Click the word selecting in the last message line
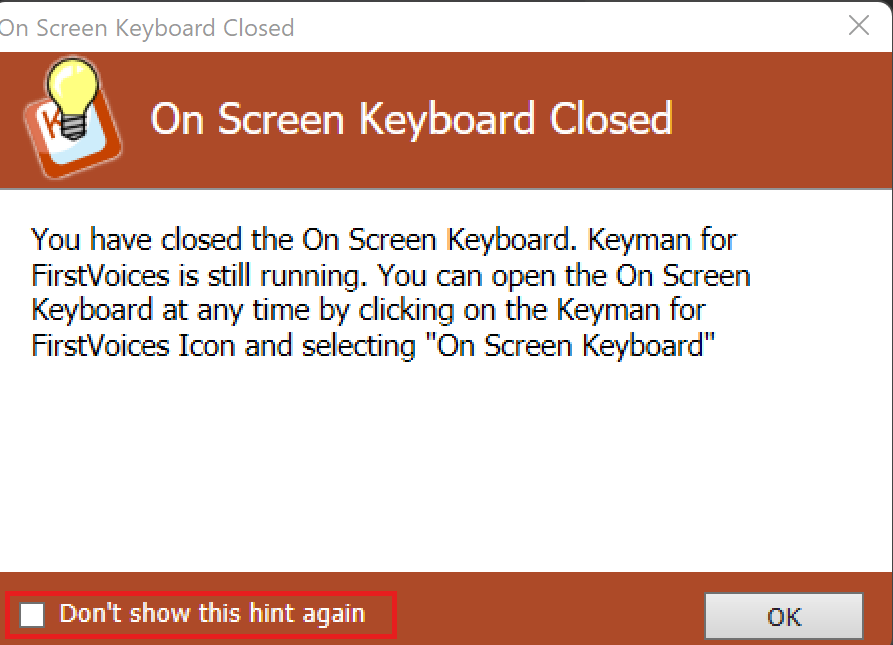893x645 pixels. (x=358, y=347)
